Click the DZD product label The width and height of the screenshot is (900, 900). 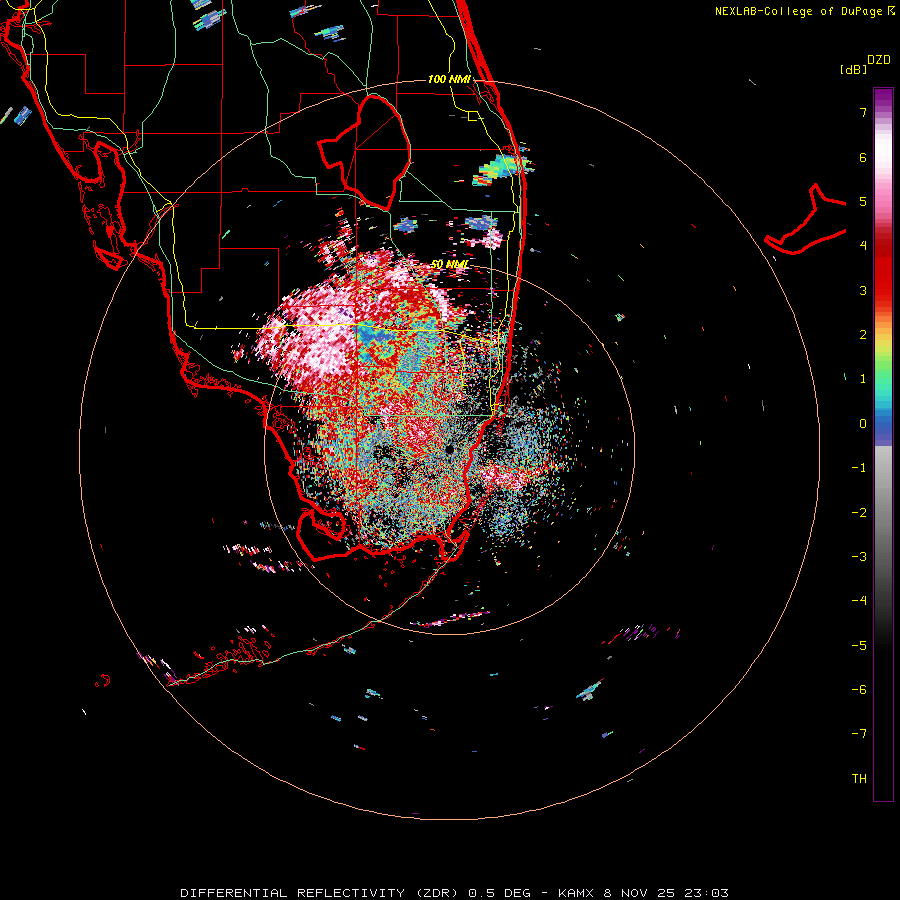[879, 60]
